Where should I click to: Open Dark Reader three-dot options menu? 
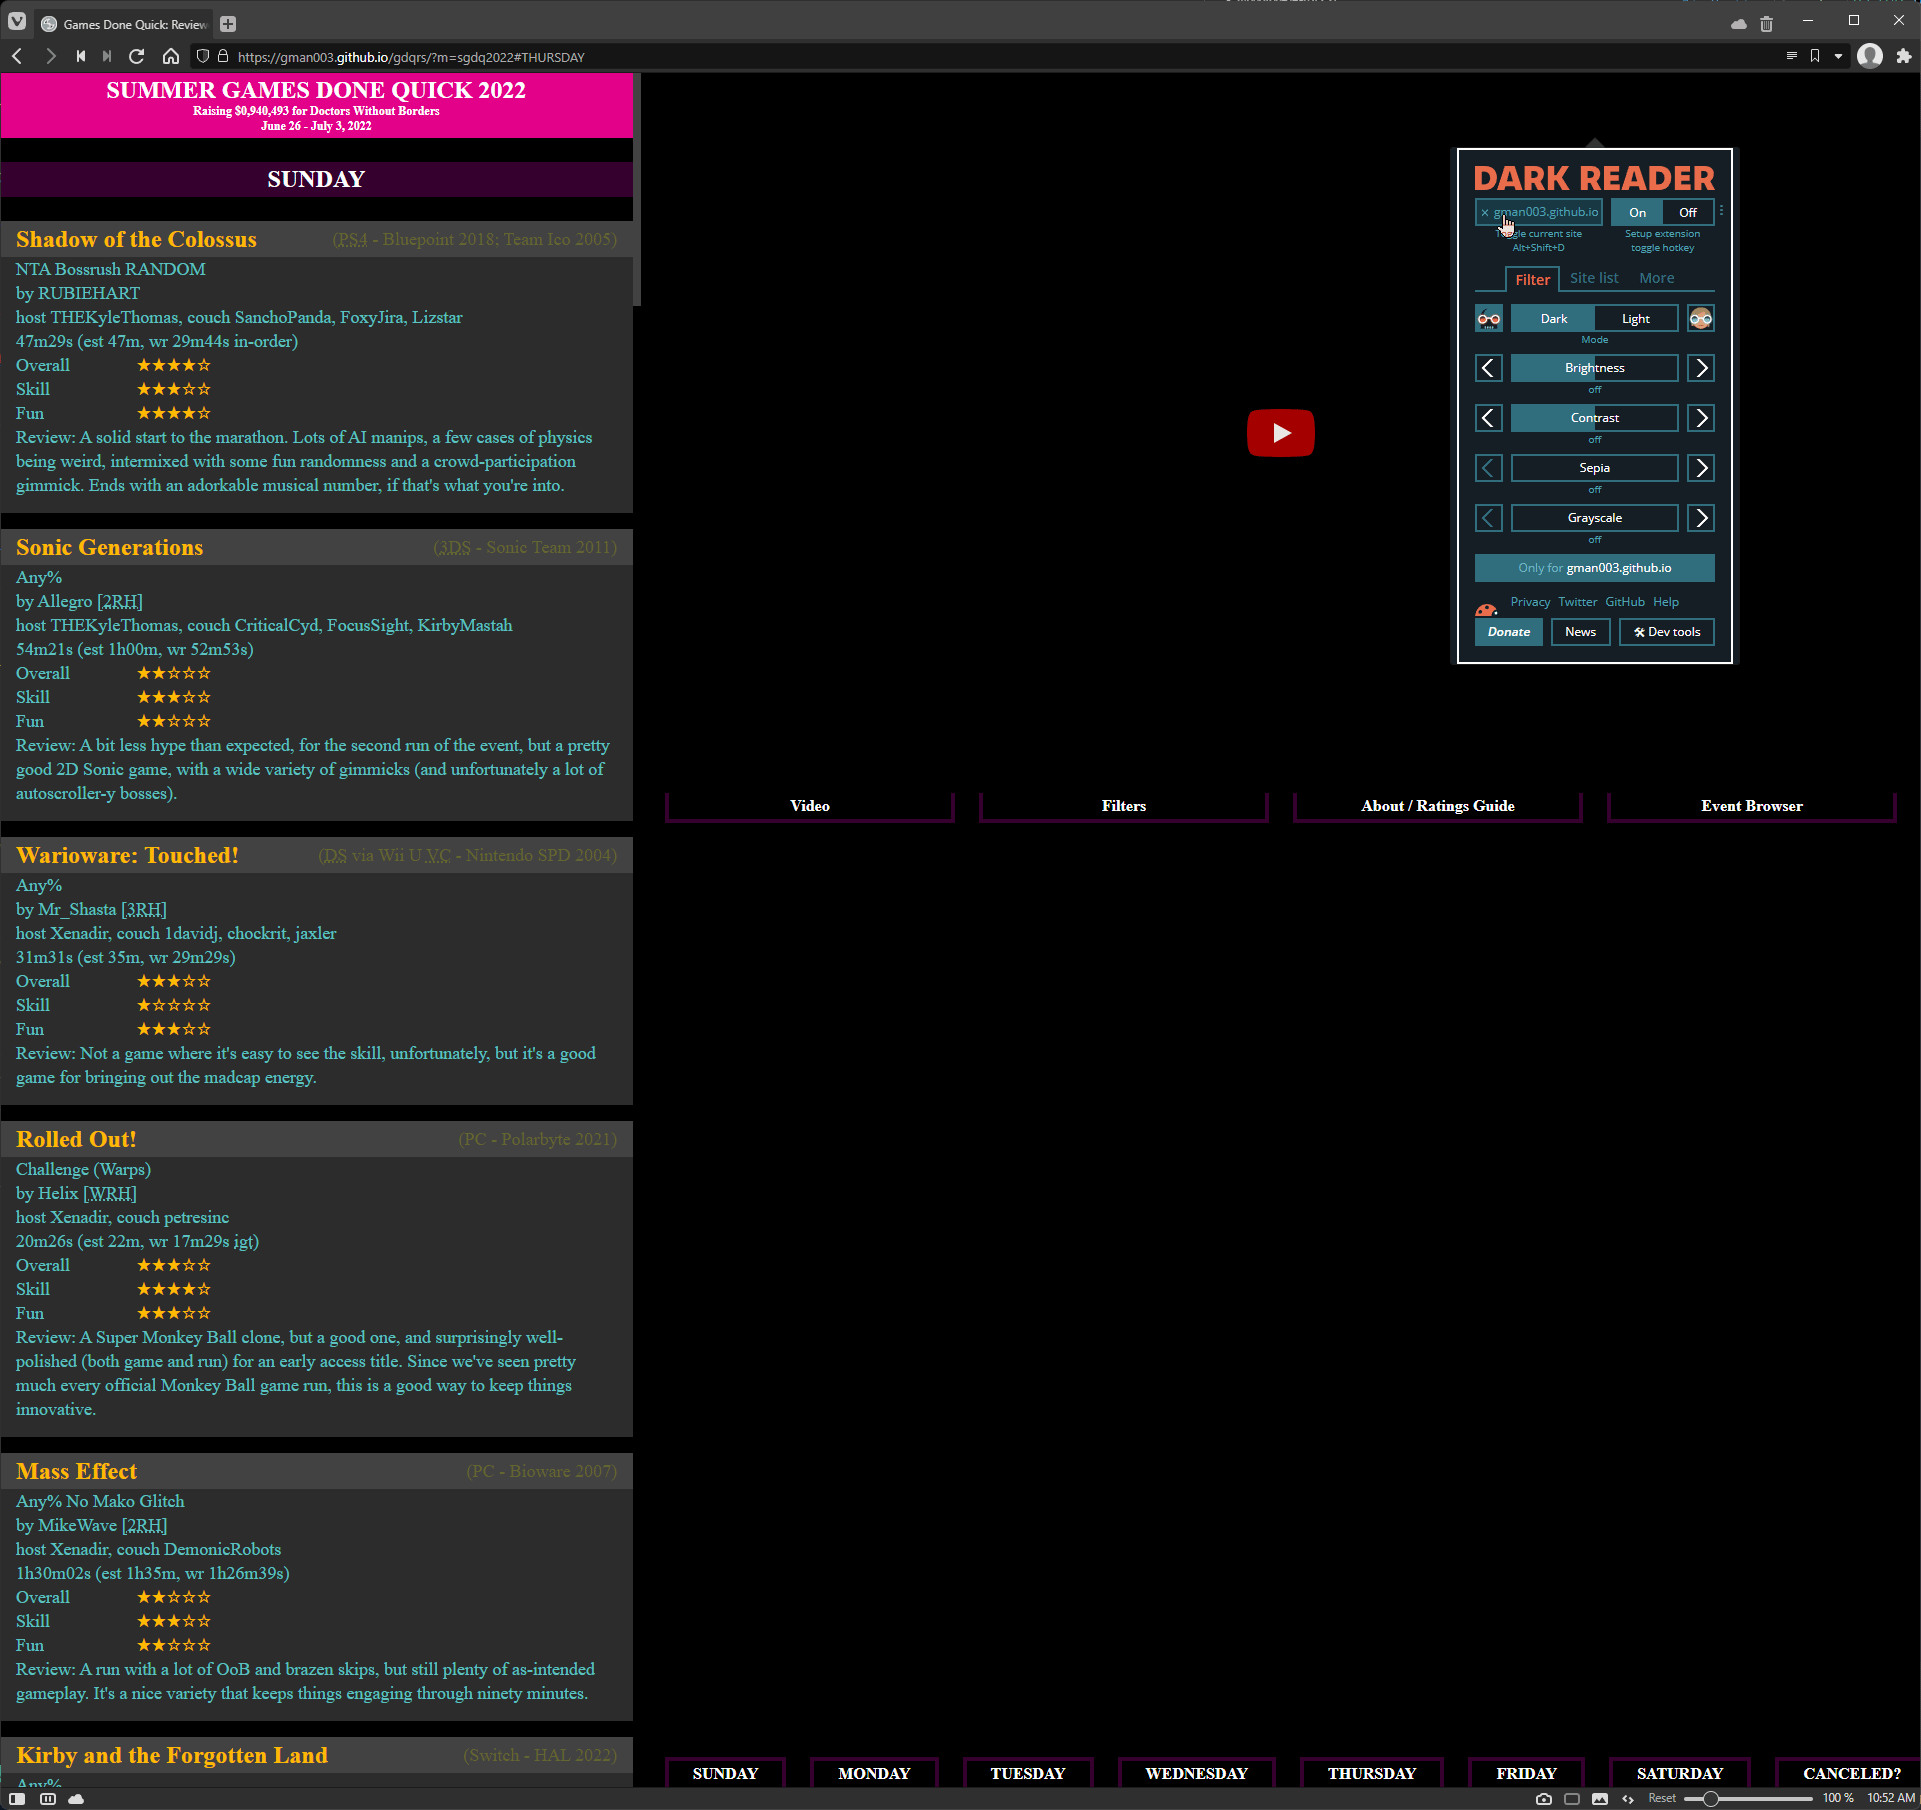point(1721,211)
